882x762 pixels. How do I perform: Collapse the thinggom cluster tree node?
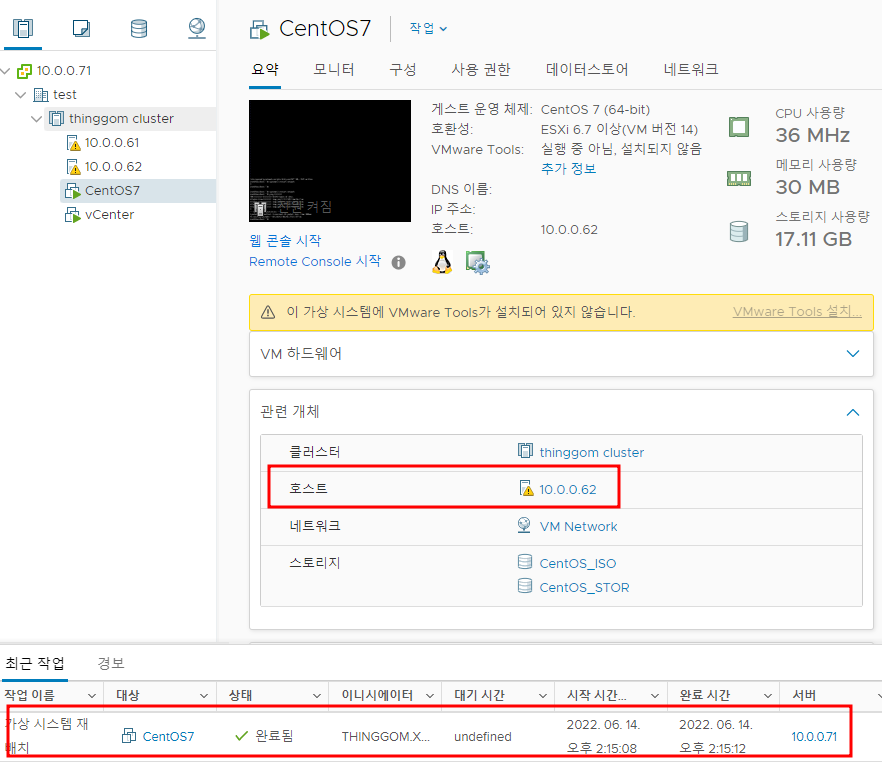[x=37, y=119]
